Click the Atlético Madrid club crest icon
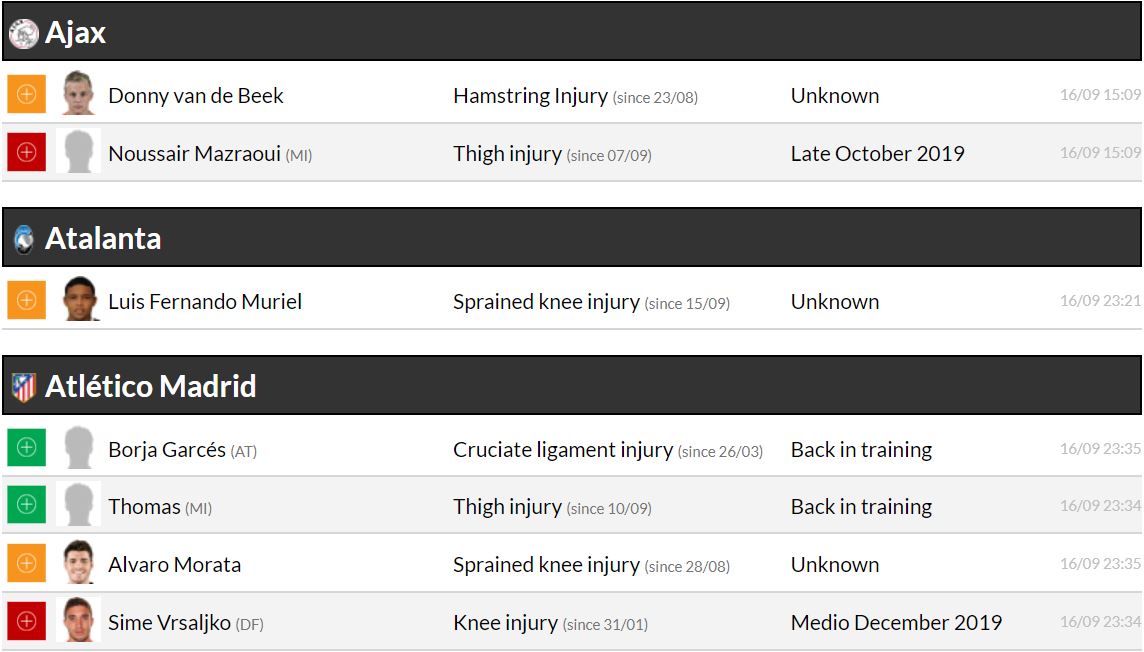The image size is (1144, 652). (x=24, y=387)
